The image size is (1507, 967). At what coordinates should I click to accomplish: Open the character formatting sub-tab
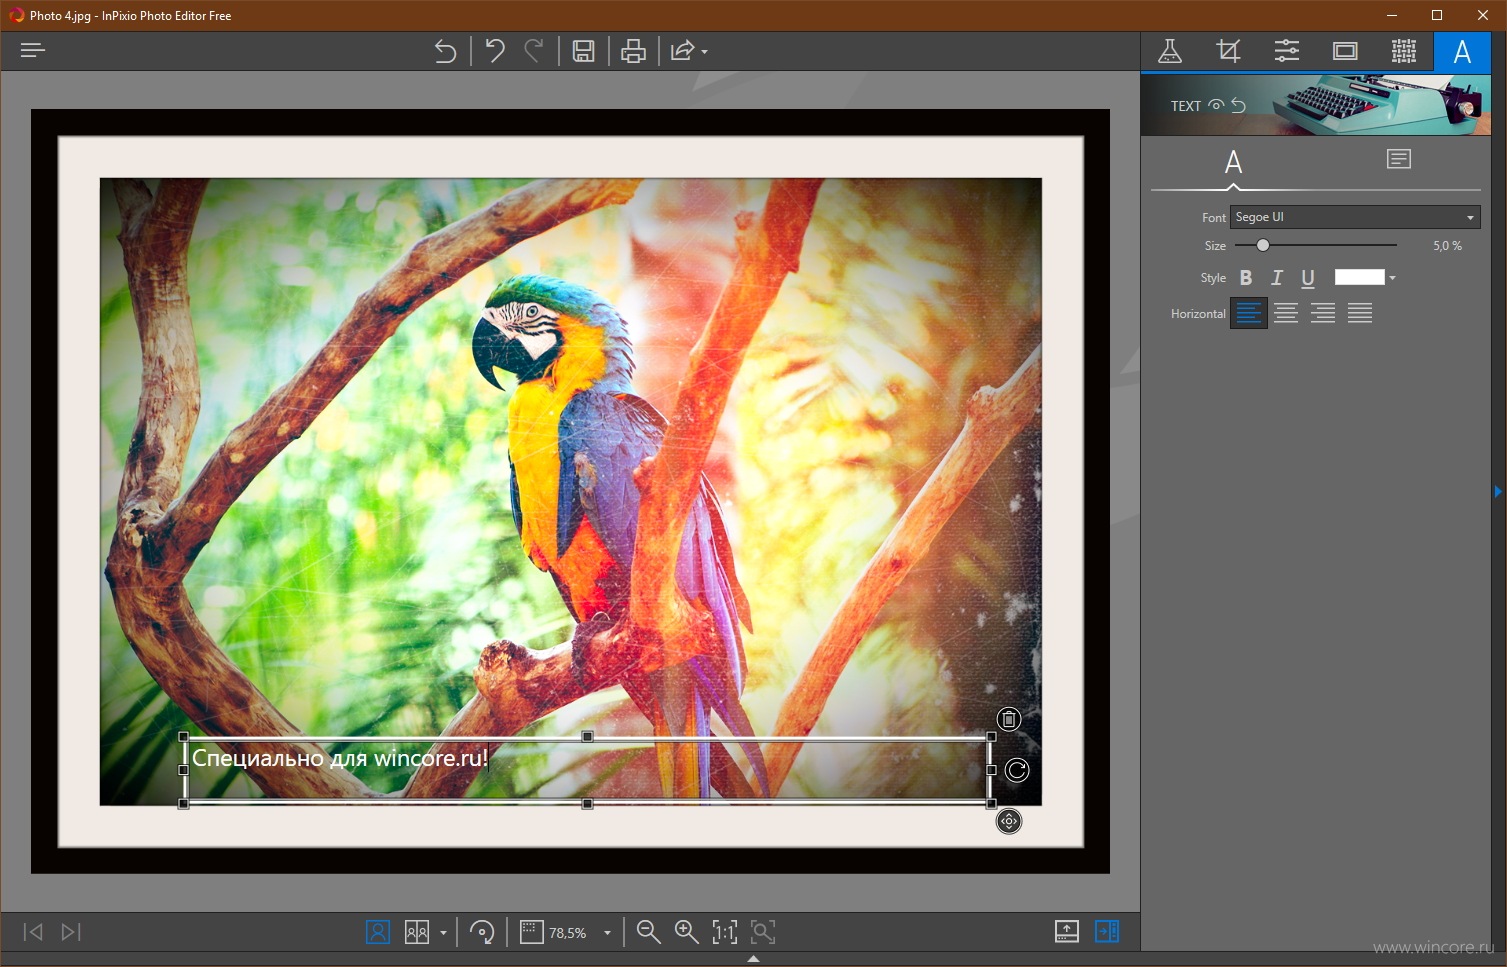pos(1234,162)
